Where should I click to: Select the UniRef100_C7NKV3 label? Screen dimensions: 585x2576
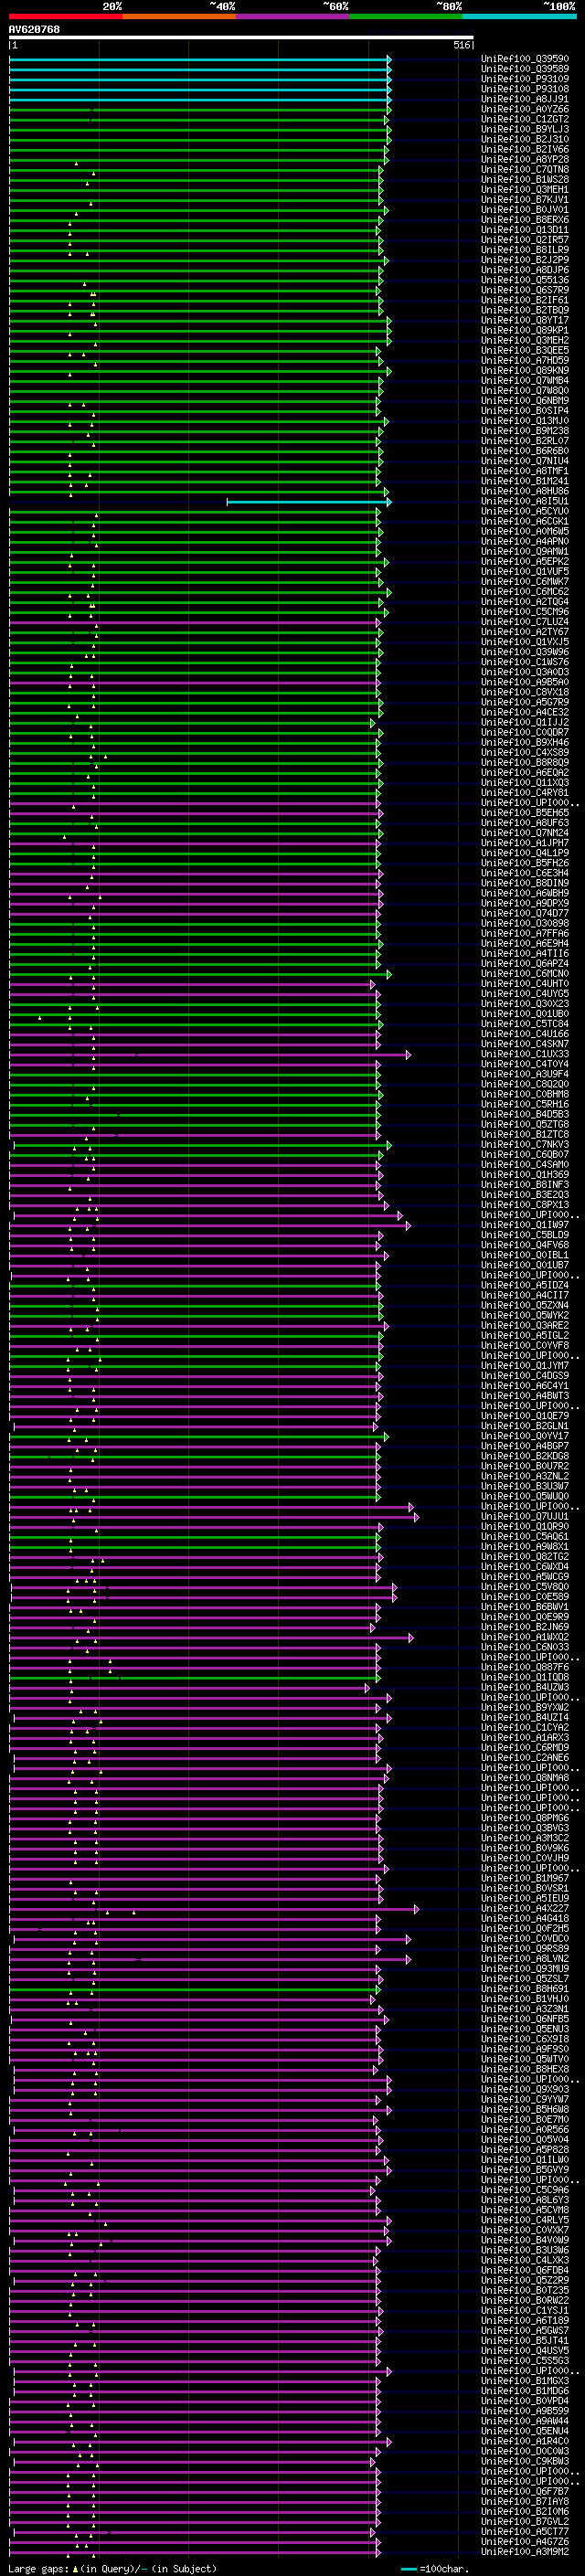coord(525,1145)
